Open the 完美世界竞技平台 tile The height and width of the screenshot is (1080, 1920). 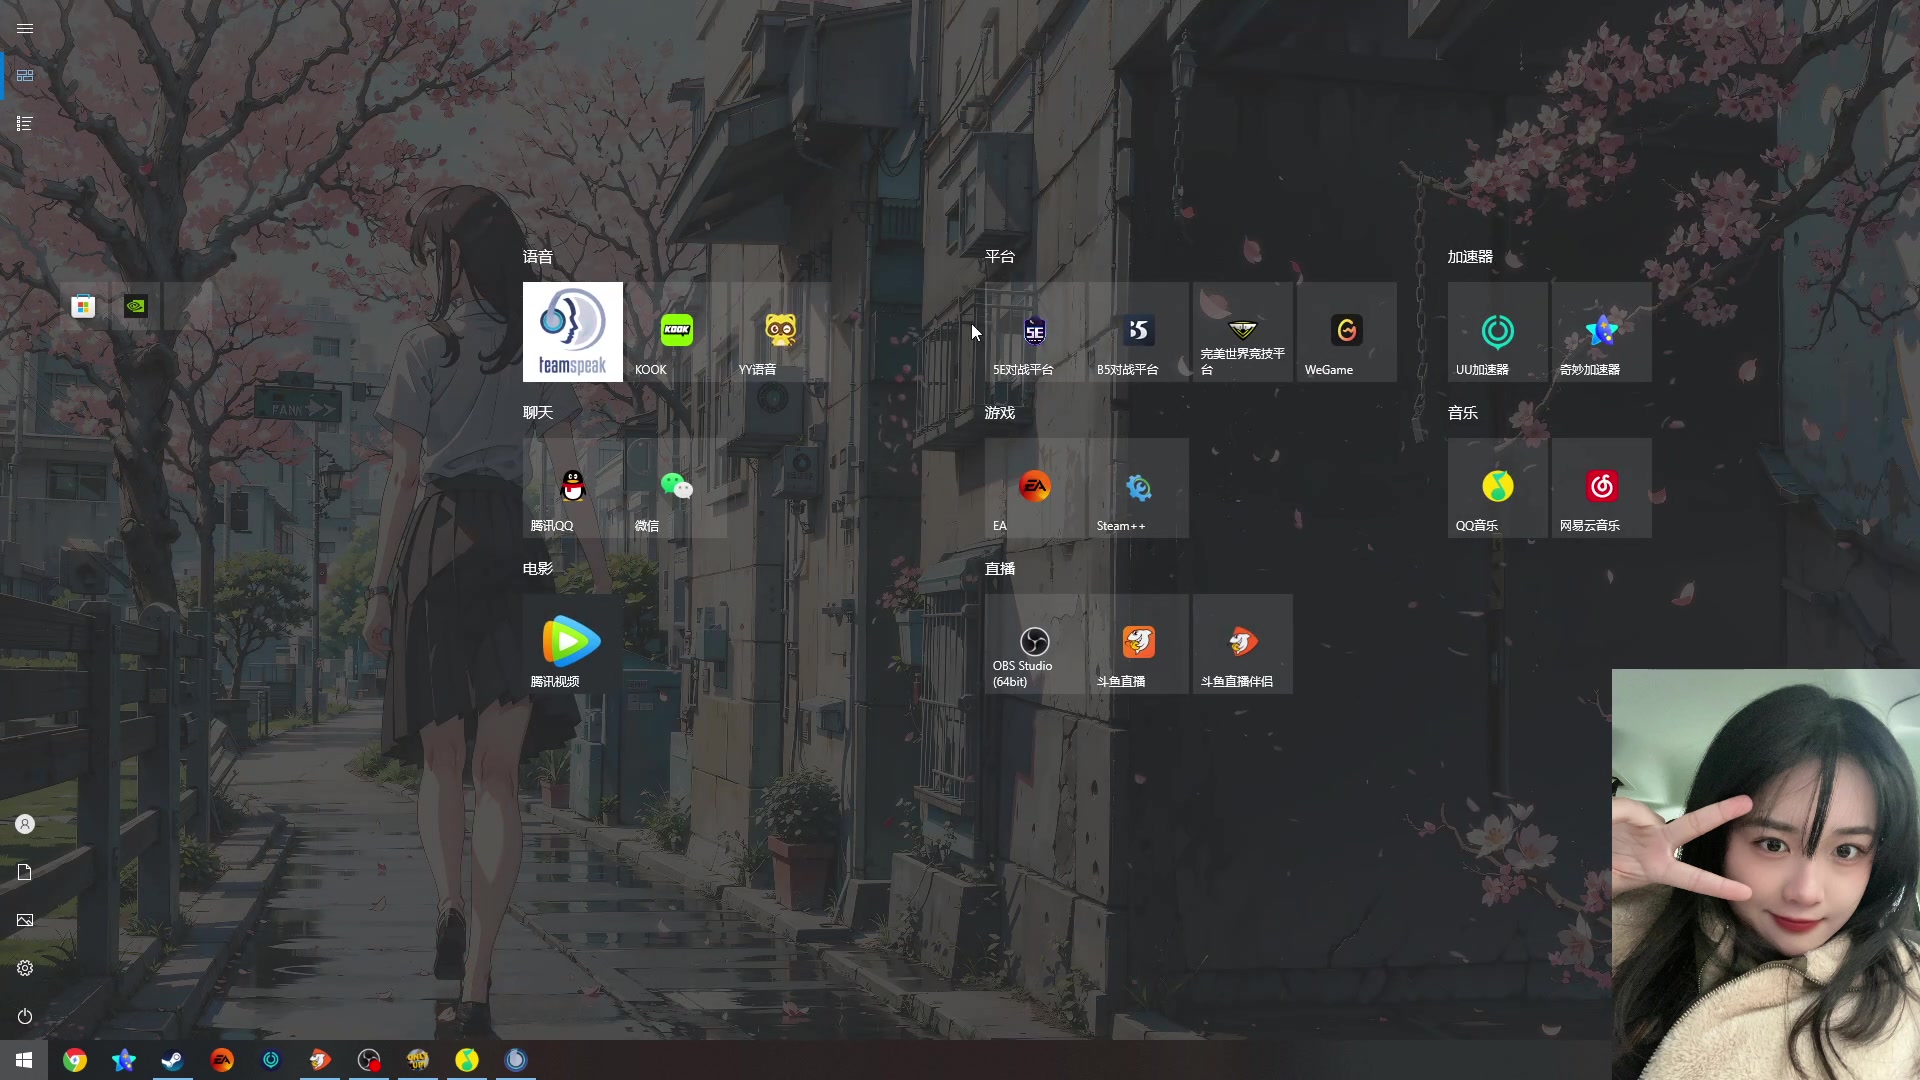[x=1243, y=332]
